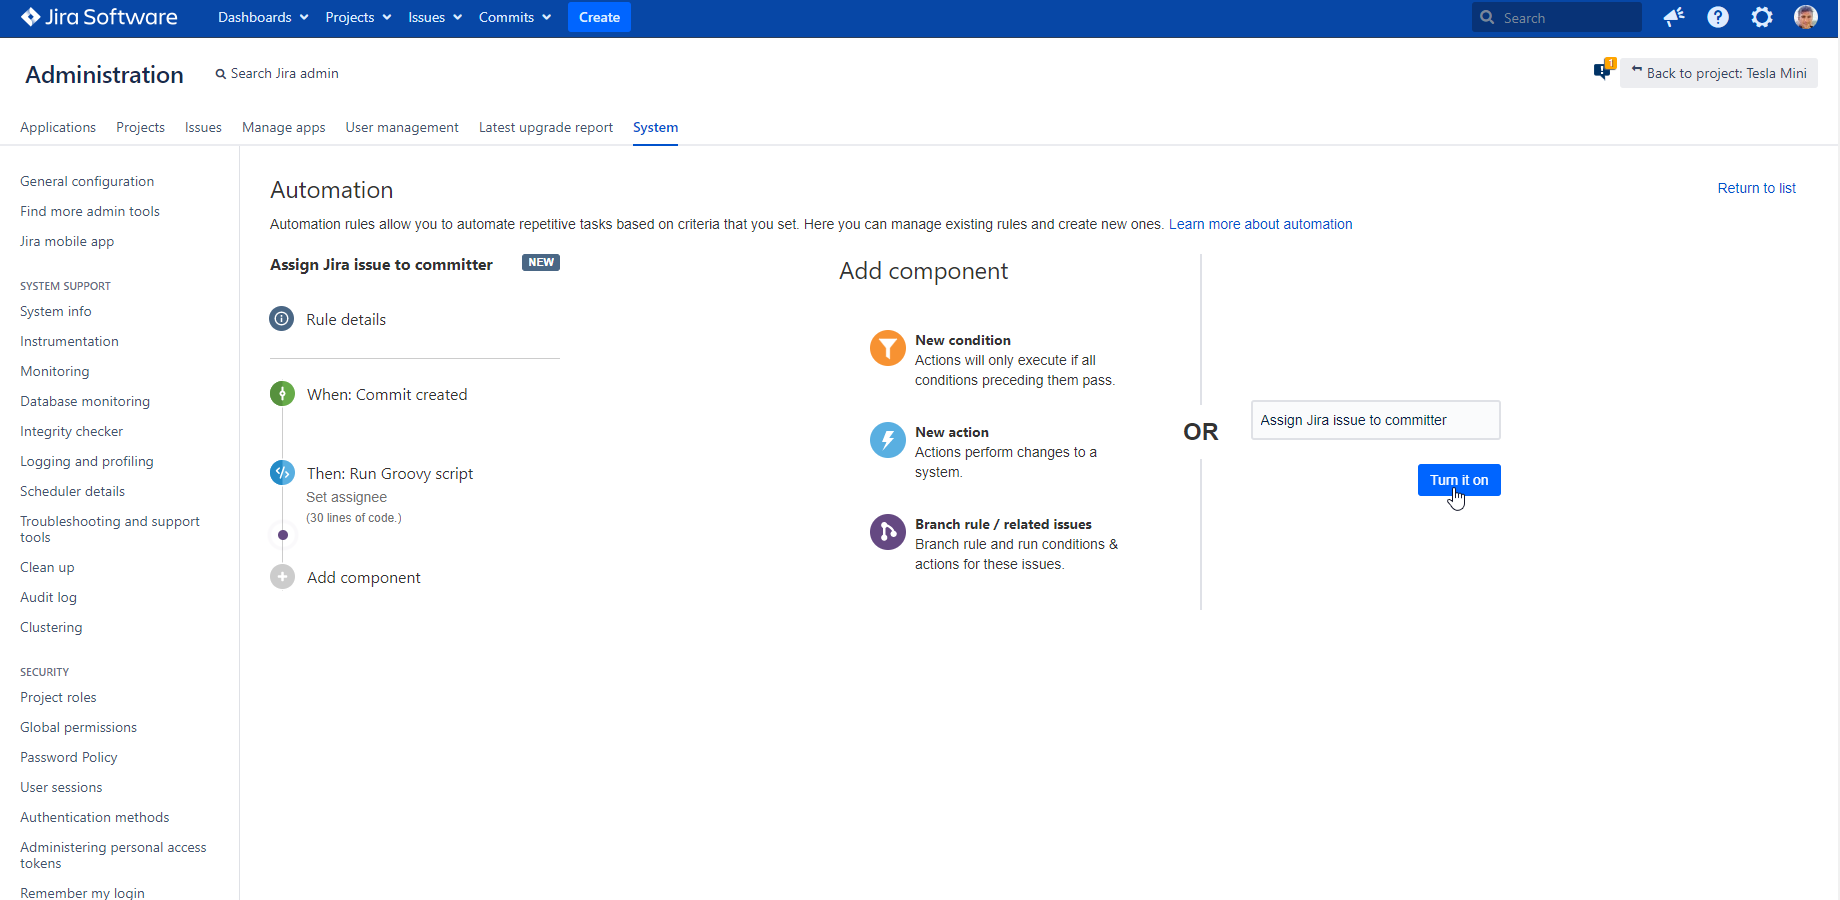
Task: Open the System info sidebar link
Action: (x=55, y=311)
